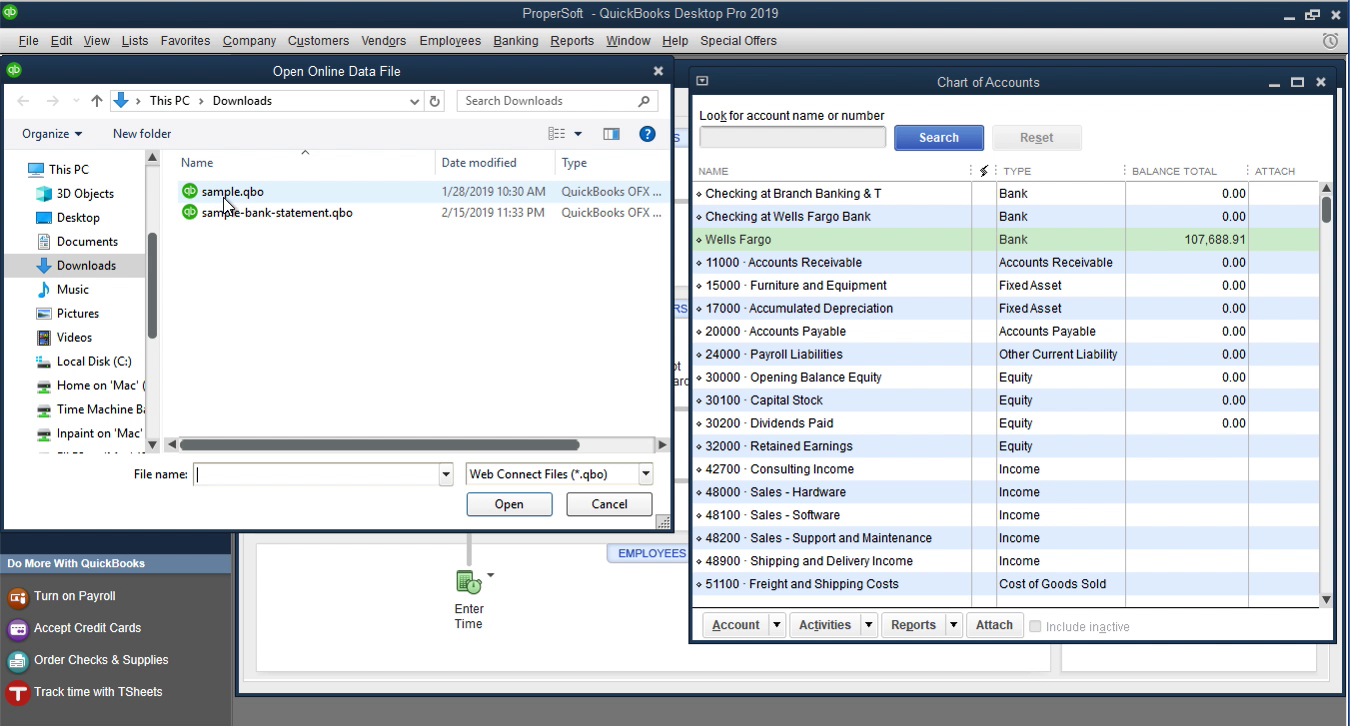Click the Desktop folder icon
This screenshot has width=1350, height=726.
(x=44, y=218)
